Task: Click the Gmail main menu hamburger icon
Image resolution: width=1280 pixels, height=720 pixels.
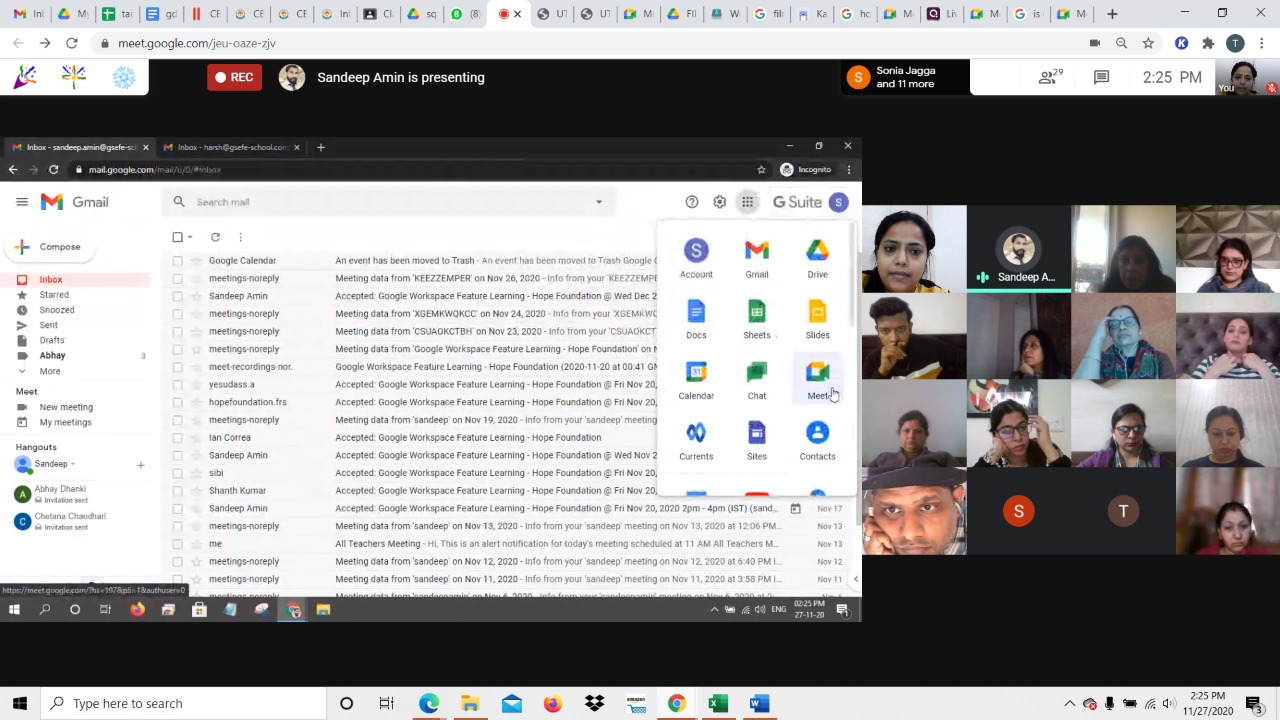Action: [x=22, y=202]
